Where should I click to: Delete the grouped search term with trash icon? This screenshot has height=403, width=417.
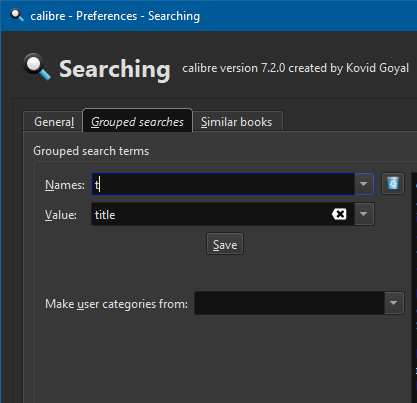pyautogui.click(x=393, y=184)
